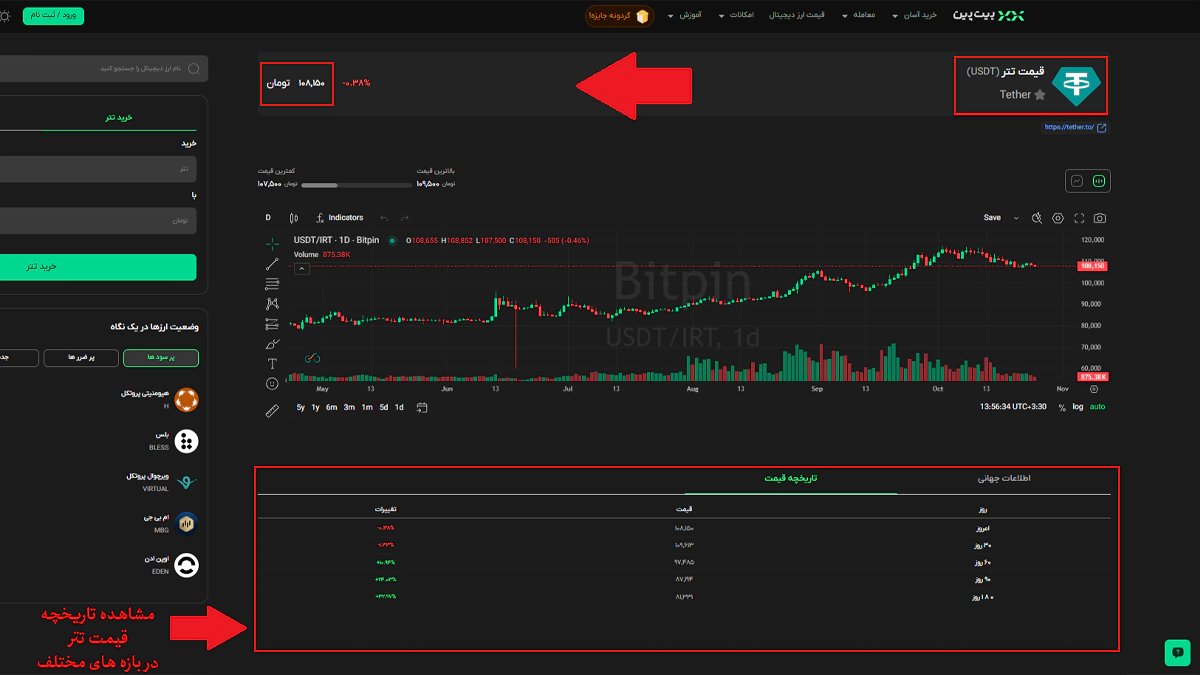Toggle percent scale on price axis

[x=1061, y=407]
